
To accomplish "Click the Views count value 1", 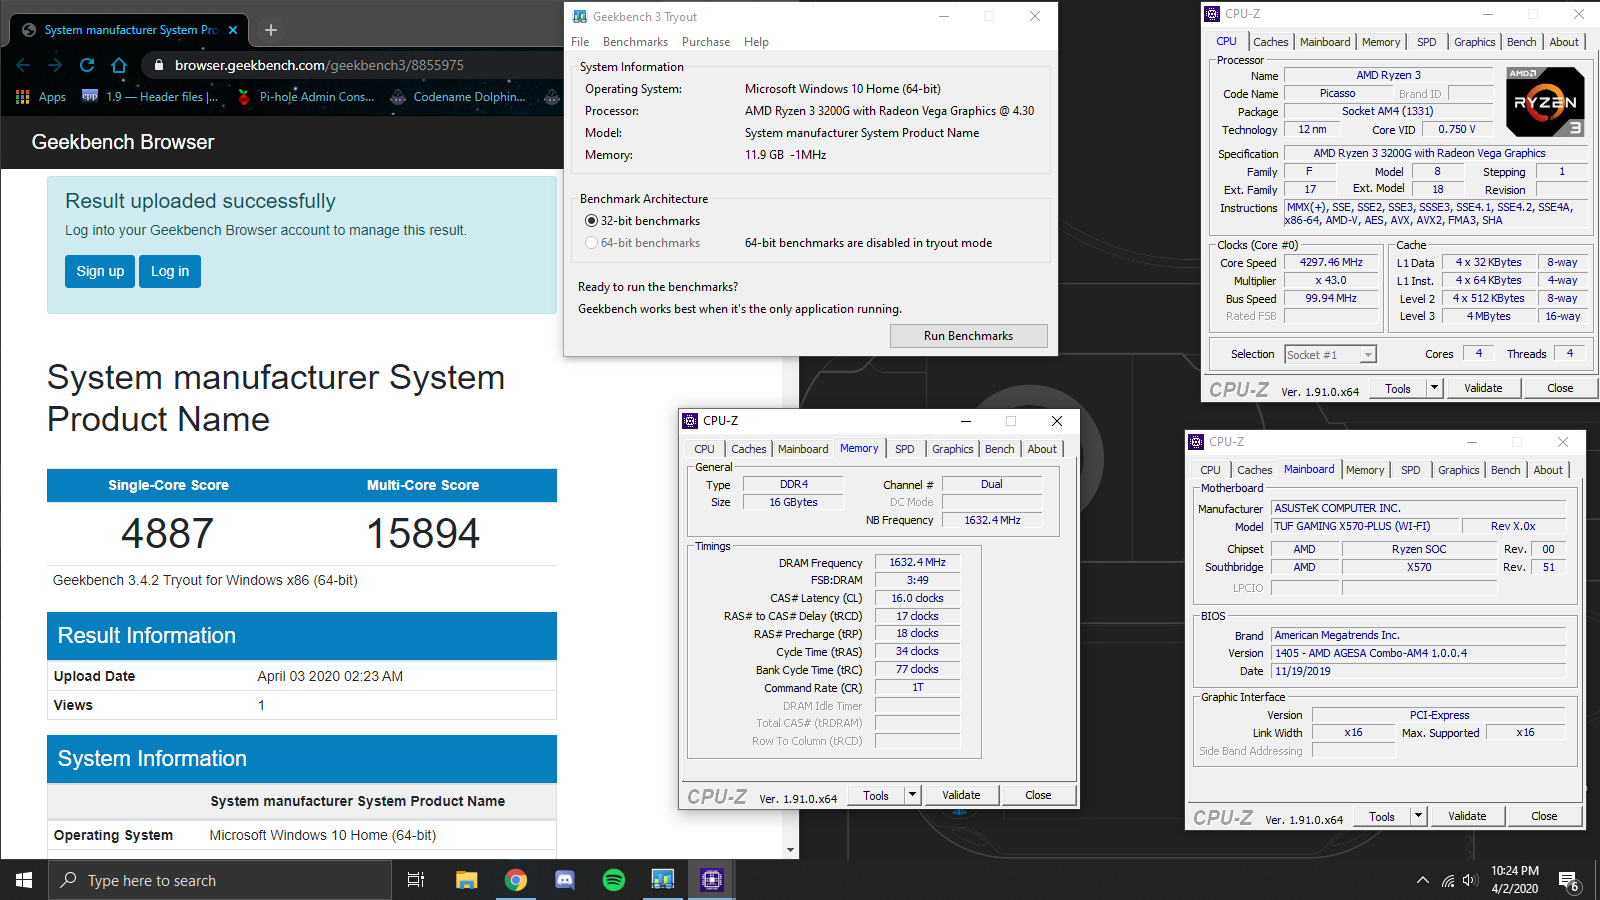I will coord(261,705).
